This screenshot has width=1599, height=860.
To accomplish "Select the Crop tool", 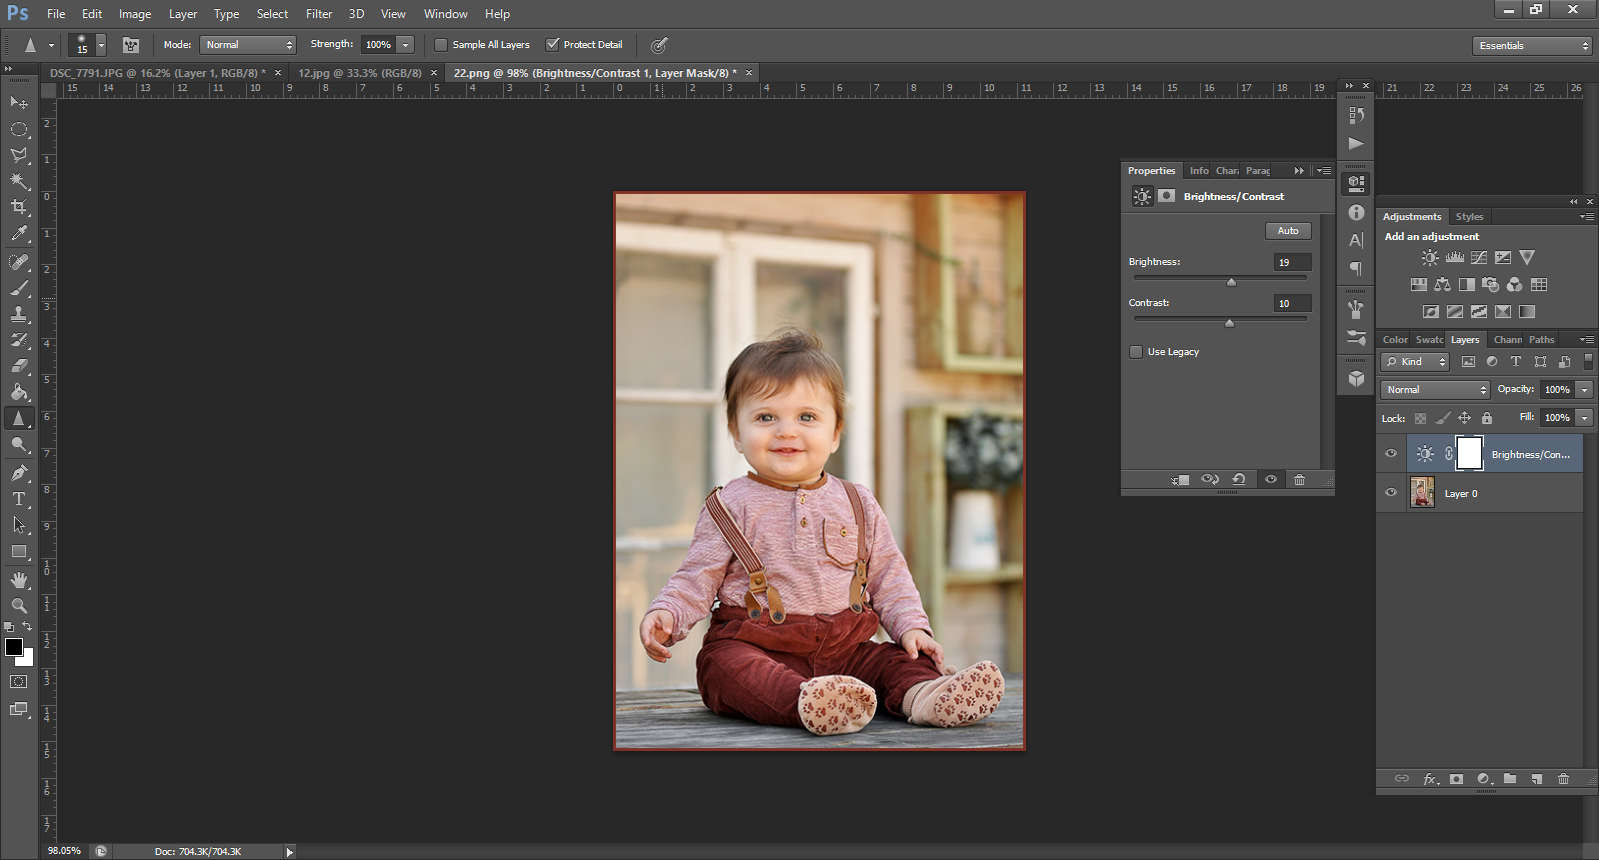I will pyautogui.click(x=19, y=207).
